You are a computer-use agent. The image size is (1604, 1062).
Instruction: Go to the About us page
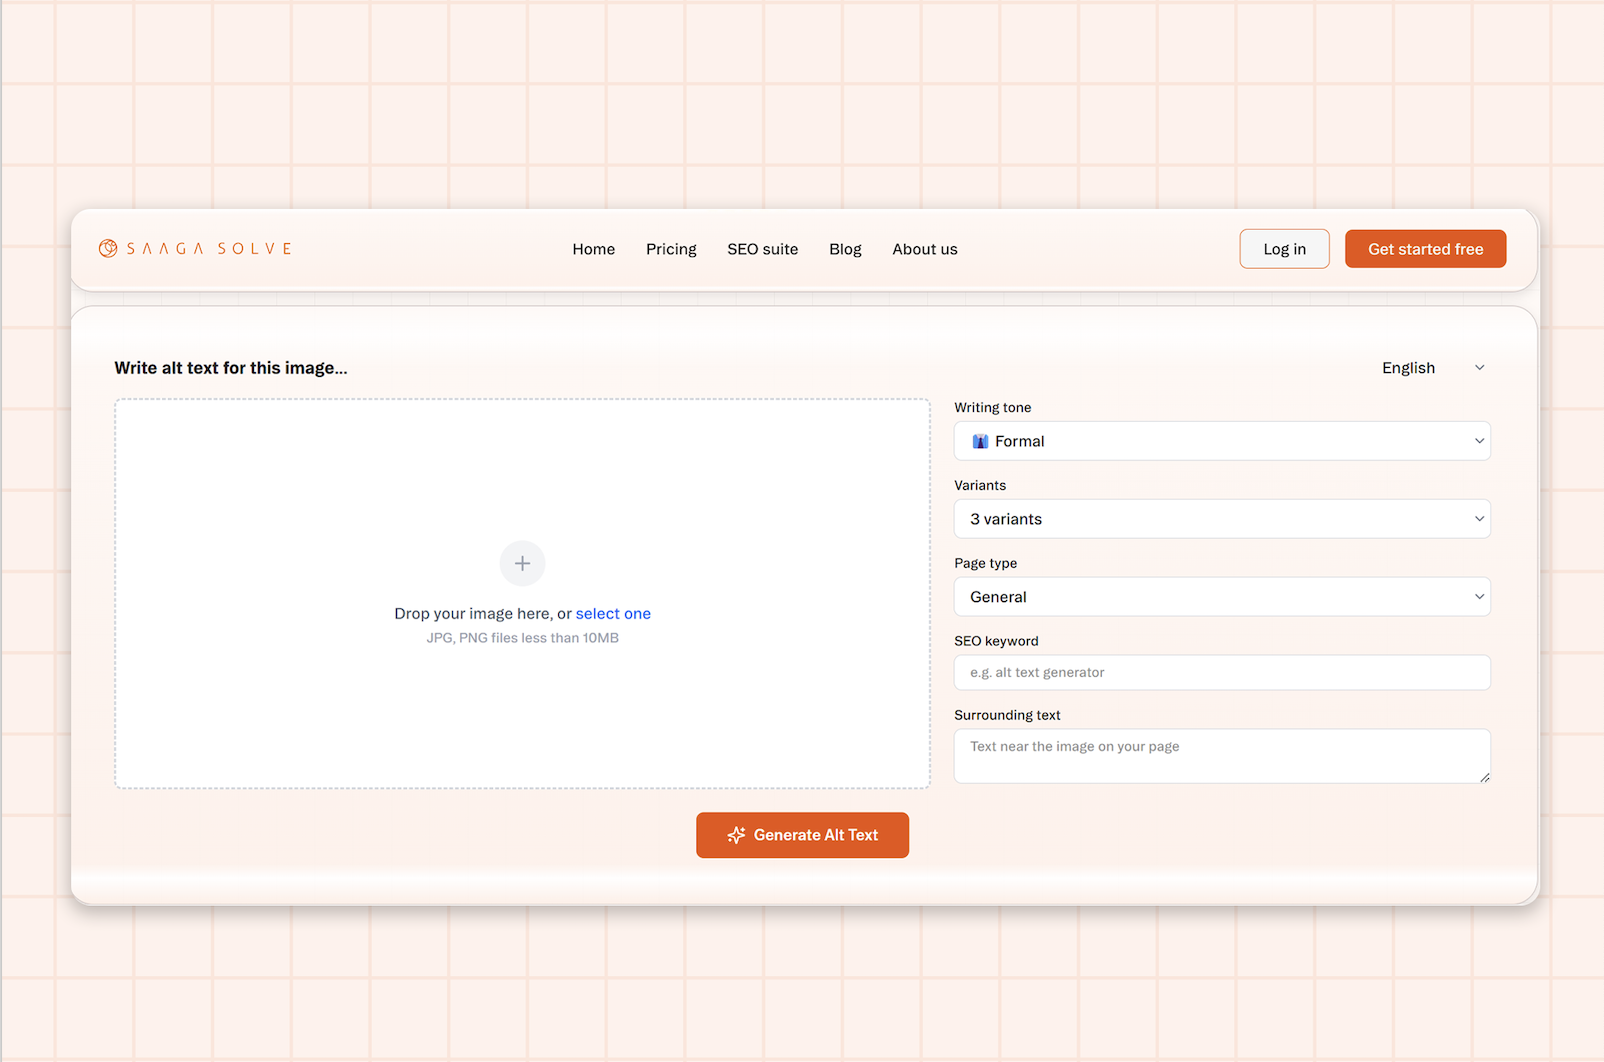click(924, 249)
